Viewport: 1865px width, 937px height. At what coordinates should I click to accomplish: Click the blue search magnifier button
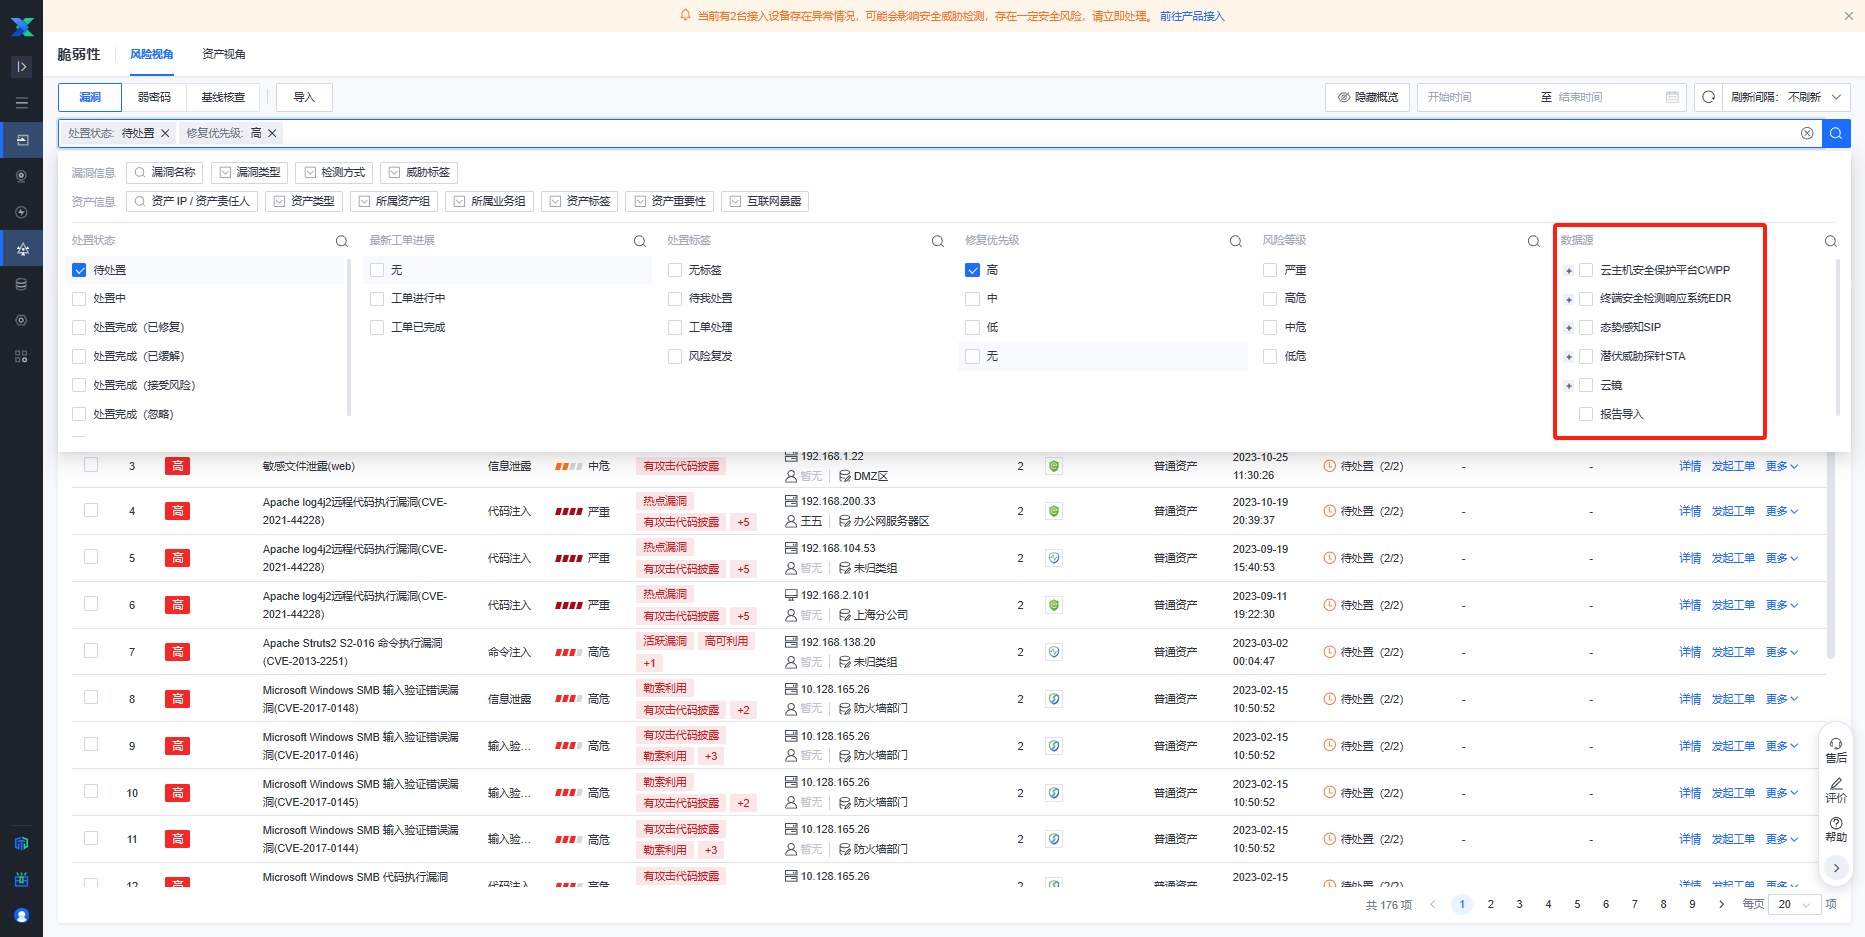1836,133
